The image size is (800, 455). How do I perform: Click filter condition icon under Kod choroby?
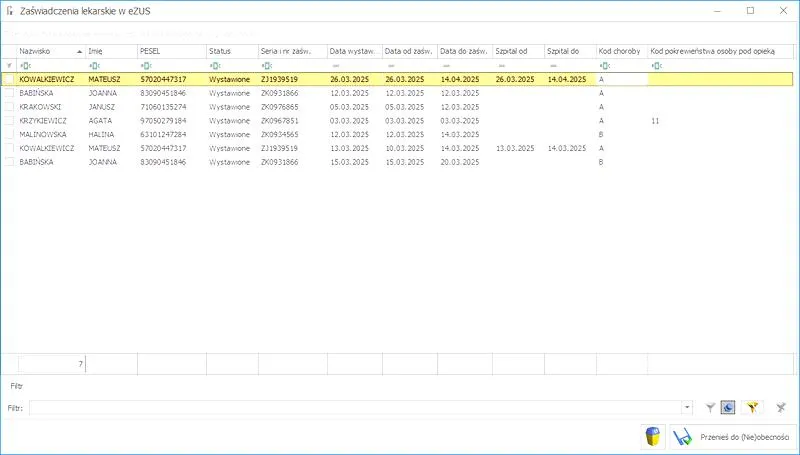click(605, 66)
